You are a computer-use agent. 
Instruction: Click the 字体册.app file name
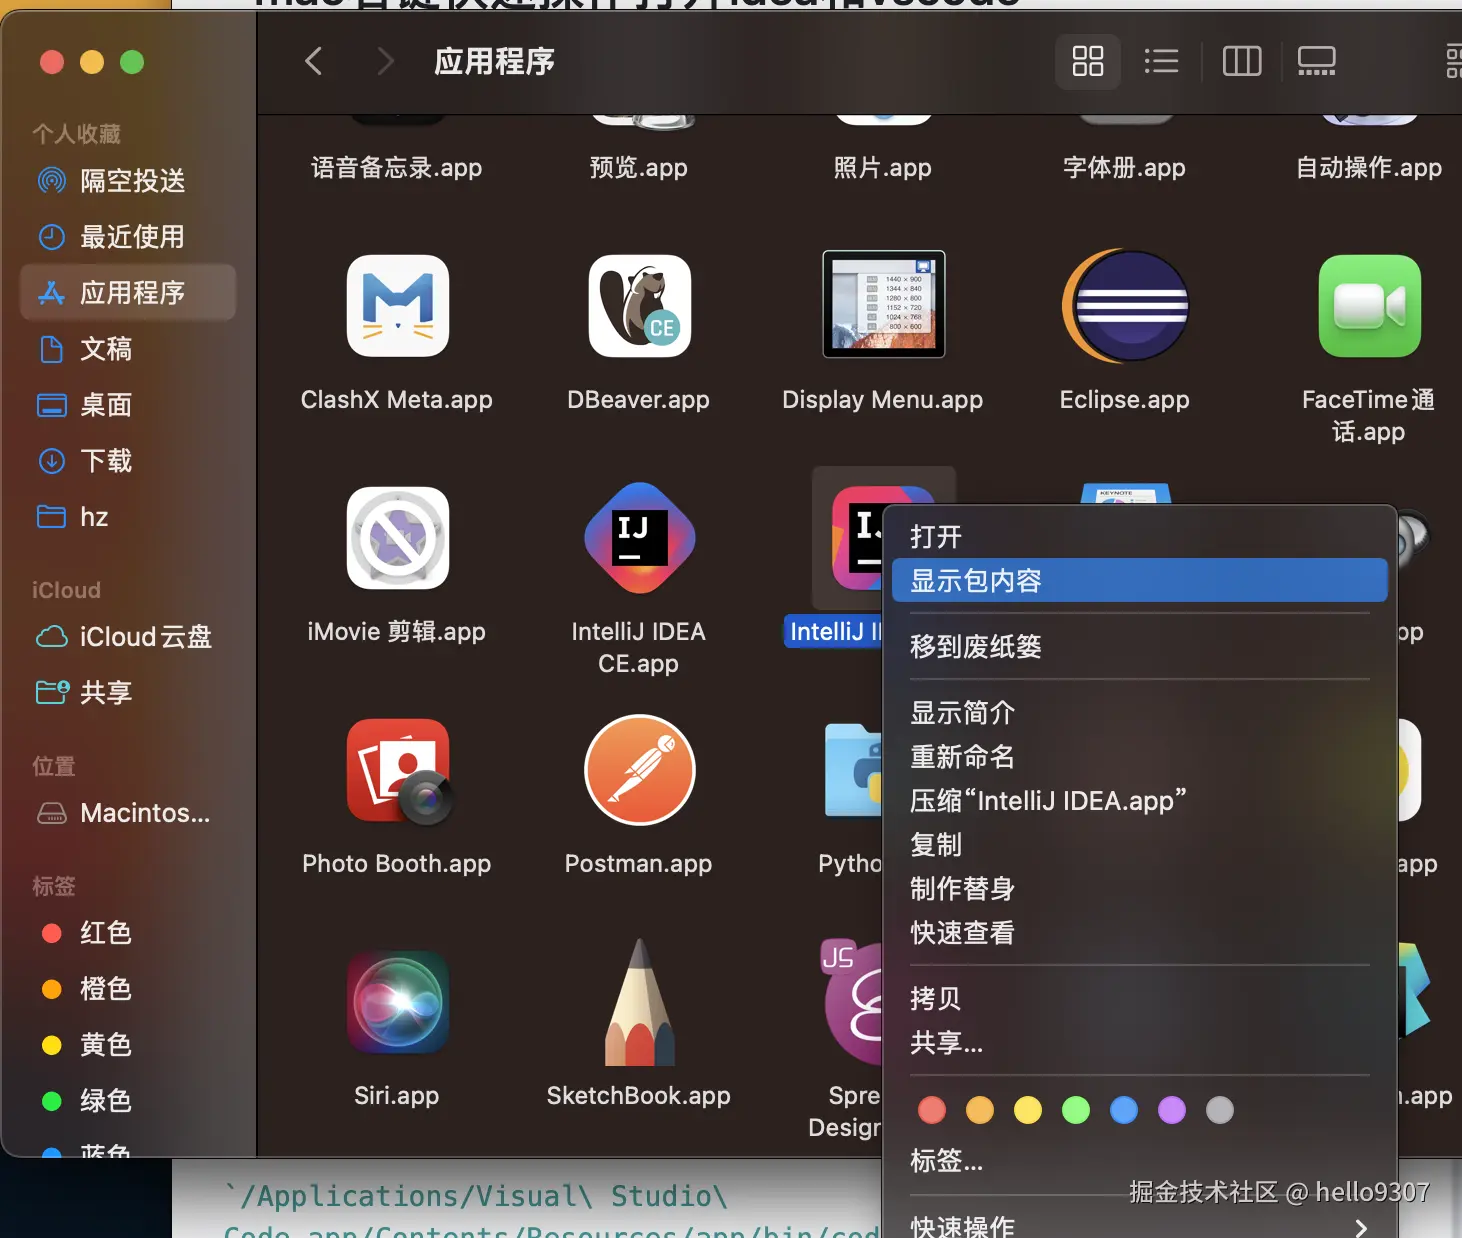click(1125, 168)
